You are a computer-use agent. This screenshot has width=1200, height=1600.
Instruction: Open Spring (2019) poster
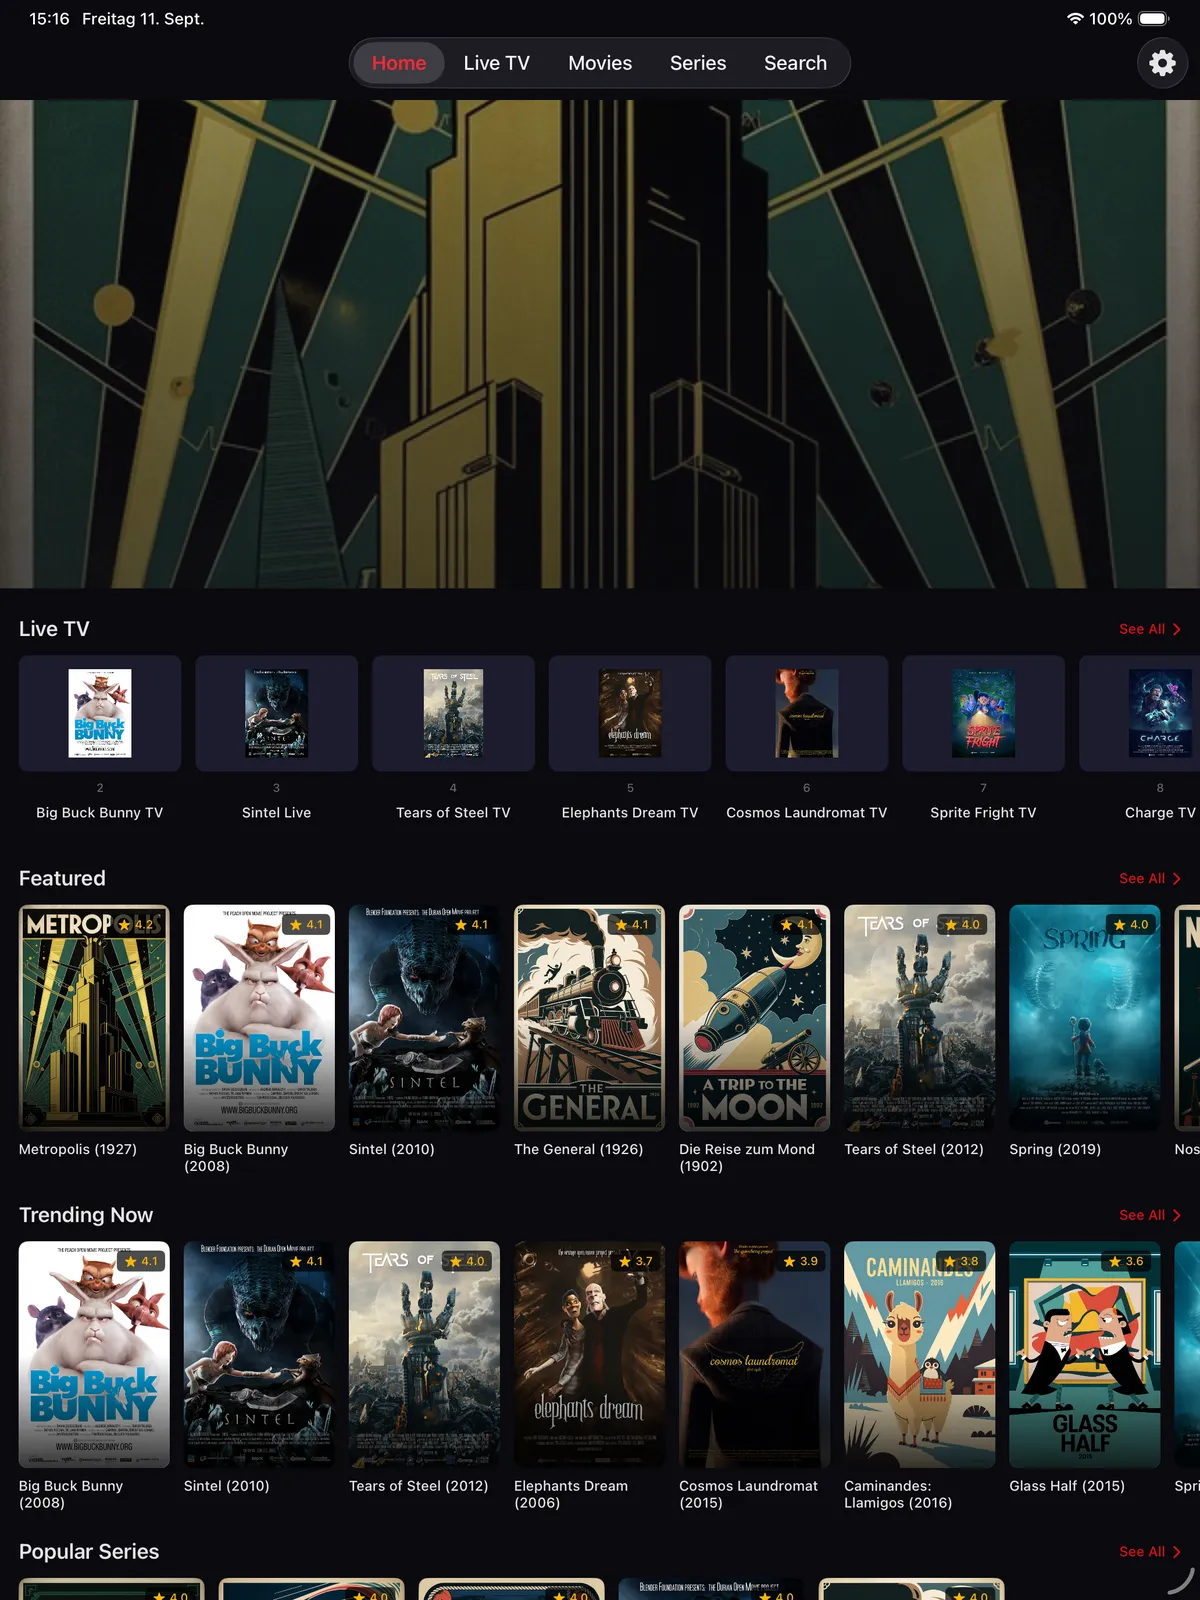tap(1085, 1018)
